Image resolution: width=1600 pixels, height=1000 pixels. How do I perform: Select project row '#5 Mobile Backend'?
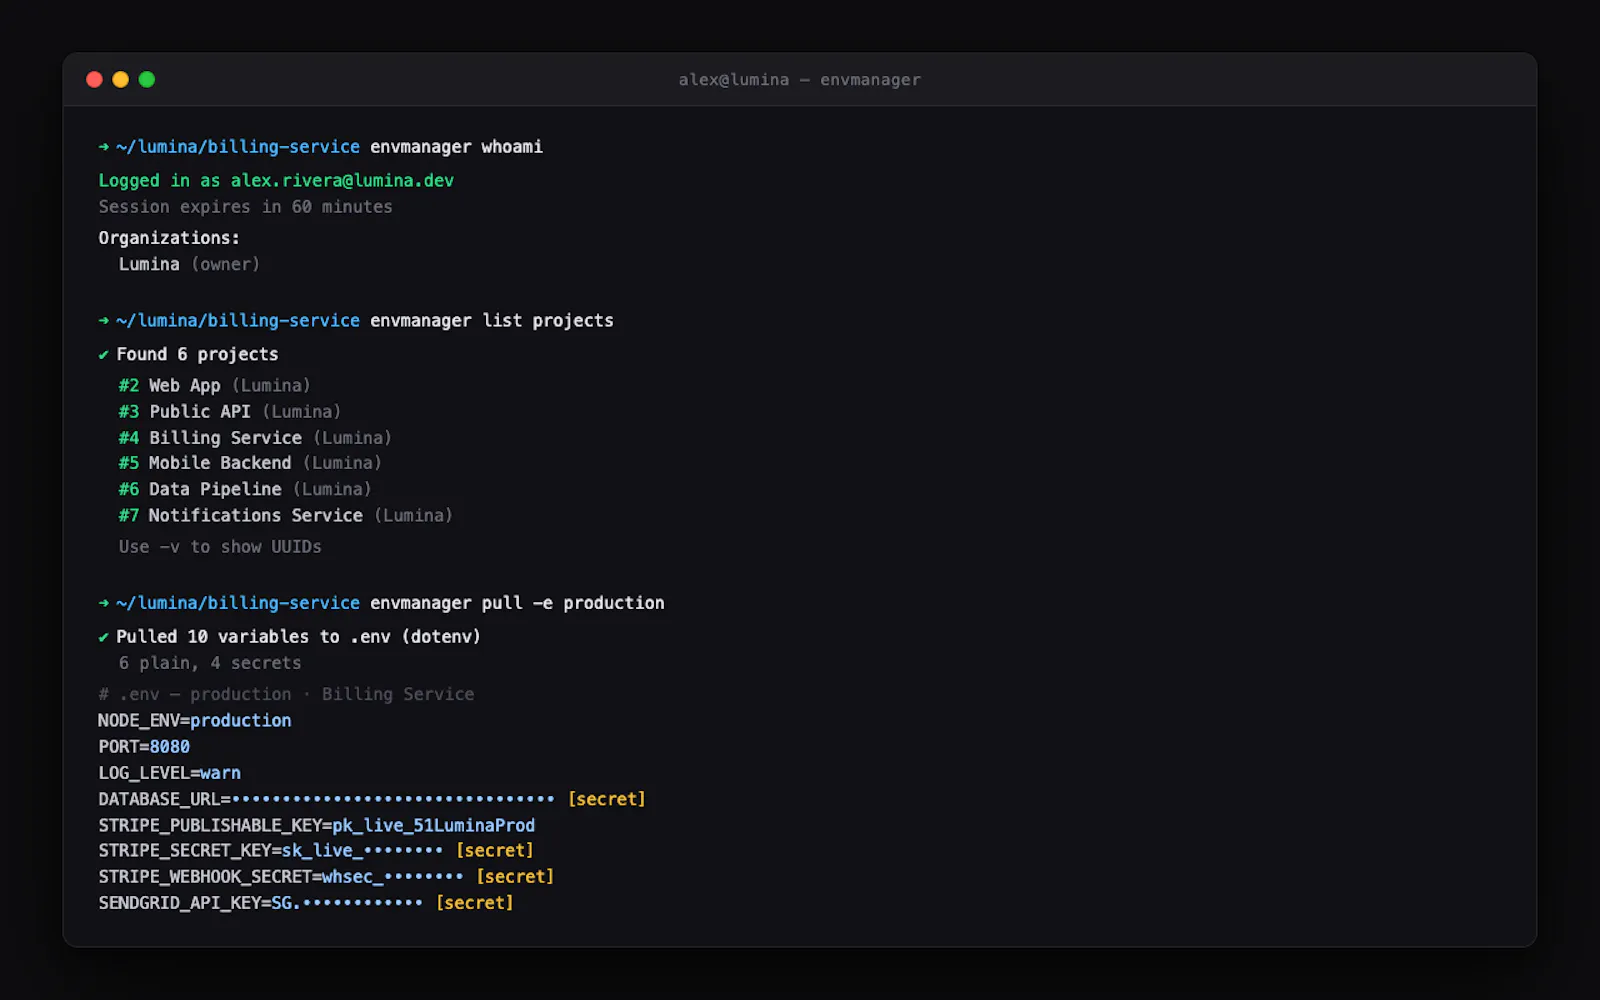tap(250, 463)
